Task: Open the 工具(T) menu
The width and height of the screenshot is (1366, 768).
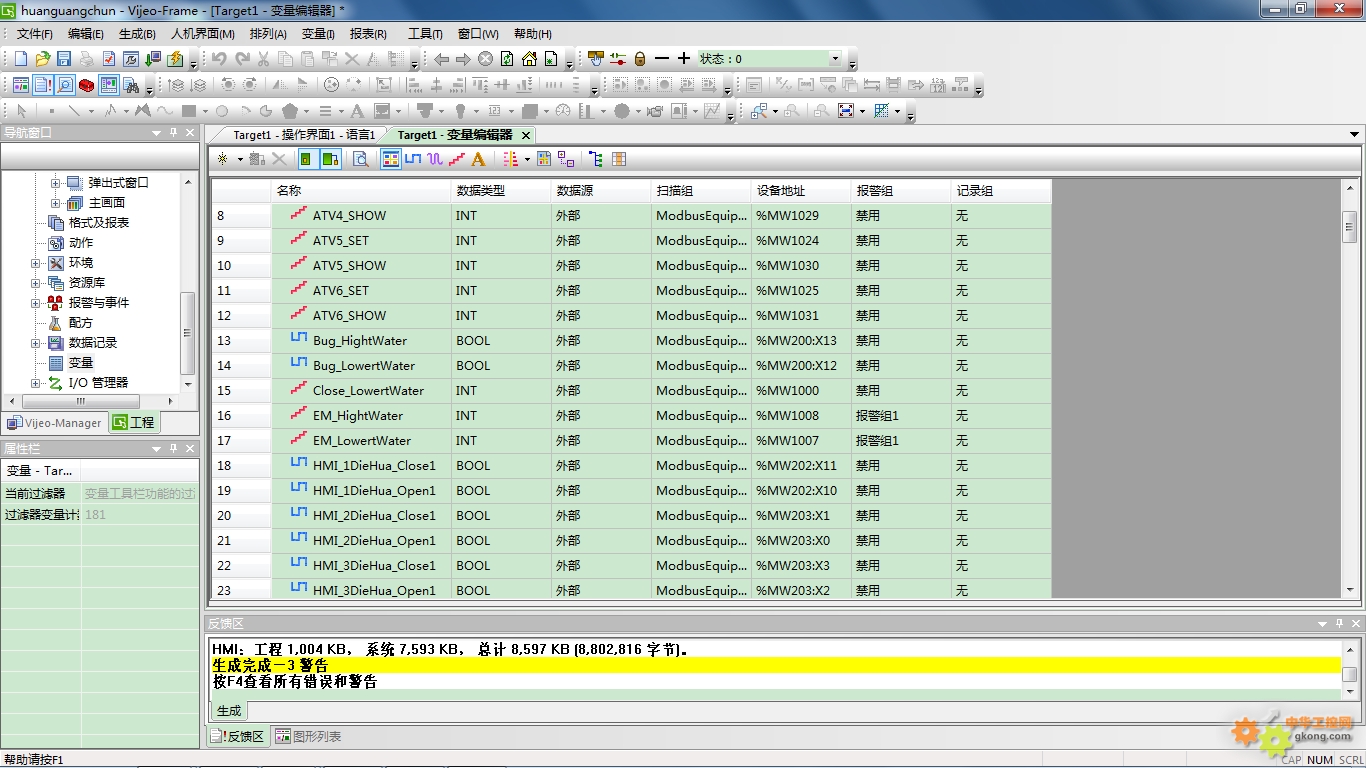Action: point(425,34)
